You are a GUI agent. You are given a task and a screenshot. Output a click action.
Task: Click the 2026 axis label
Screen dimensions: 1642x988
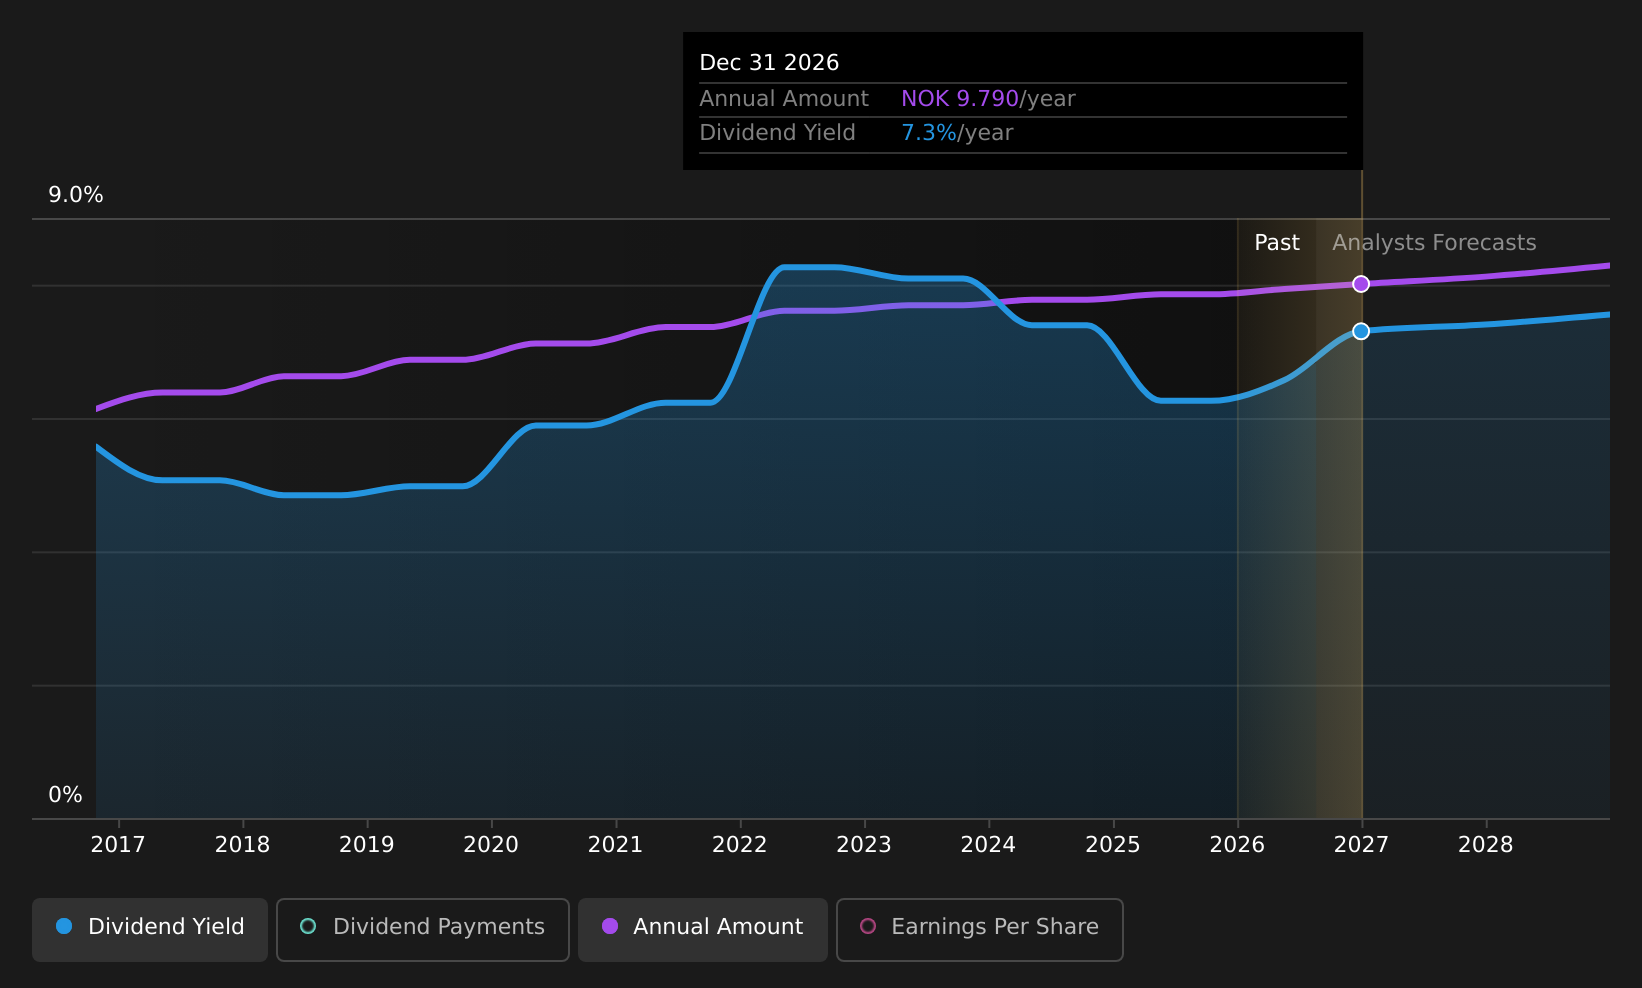tap(1238, 845)
